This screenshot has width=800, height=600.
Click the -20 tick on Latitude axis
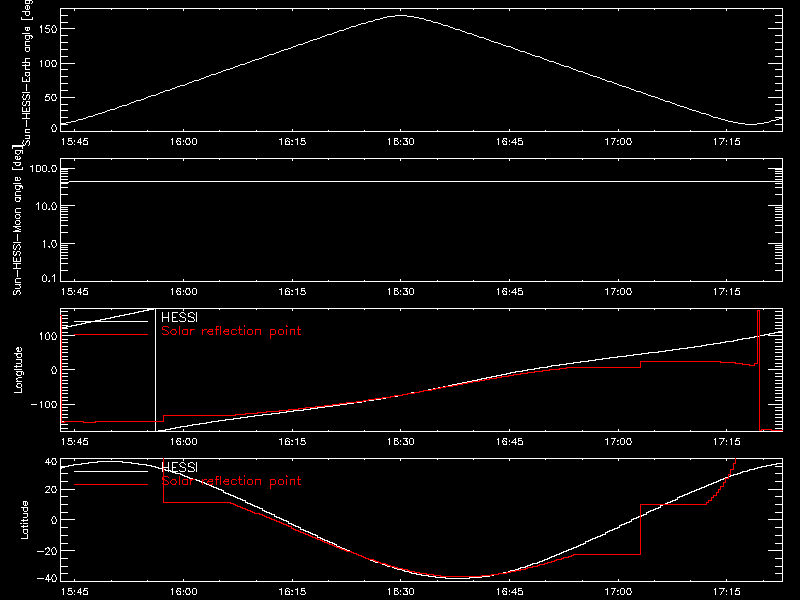[x=47, y=551]
